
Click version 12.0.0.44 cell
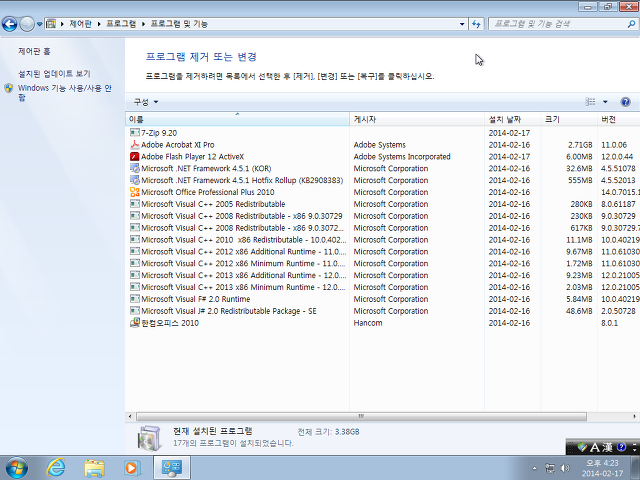click(617, 156)
